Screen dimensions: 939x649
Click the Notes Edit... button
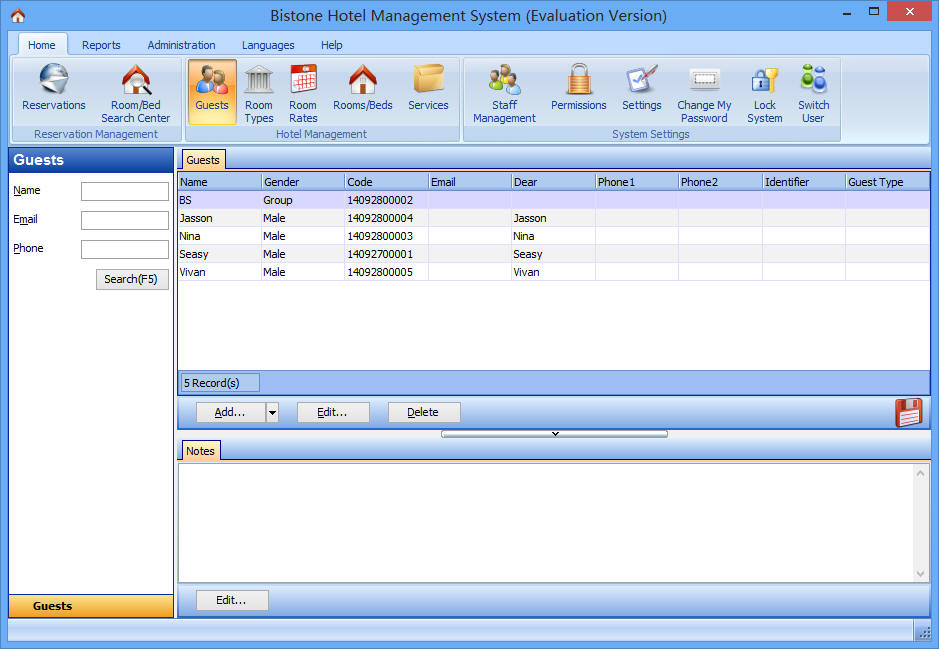(x=232, y=601)
